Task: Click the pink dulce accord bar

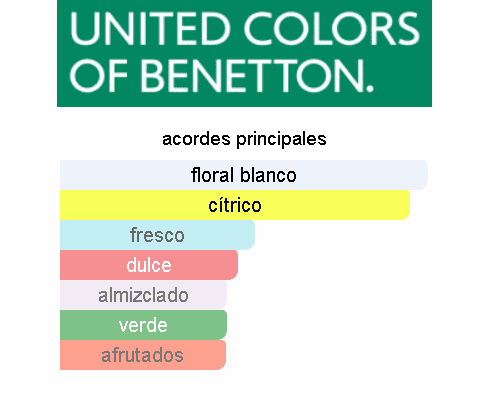Action: [149, 265]
